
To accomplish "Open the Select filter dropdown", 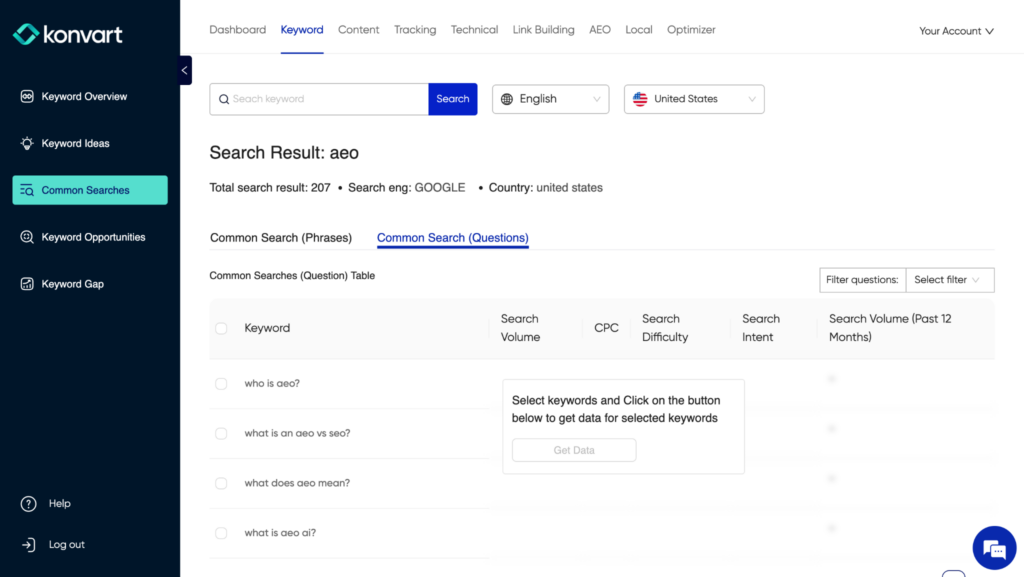I will tap(950, 280).
